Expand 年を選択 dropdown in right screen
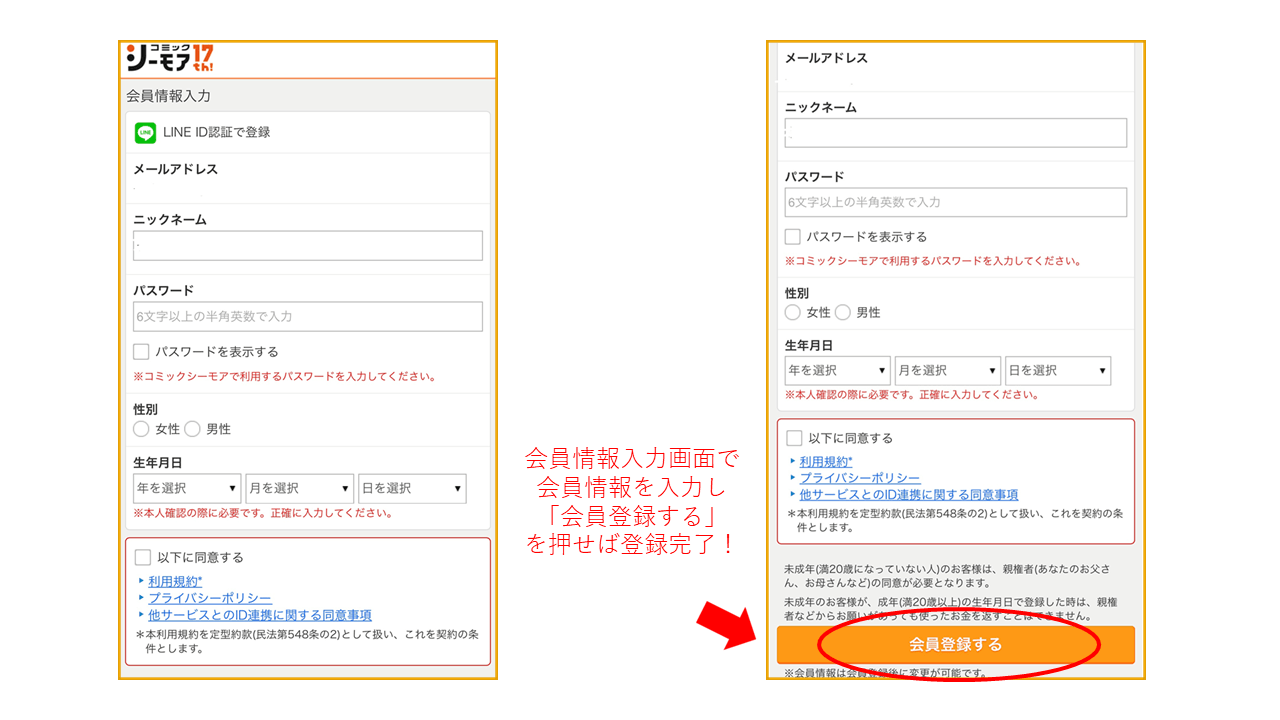The width and height of the screenshot is (1280, 720). coord(837,370)
